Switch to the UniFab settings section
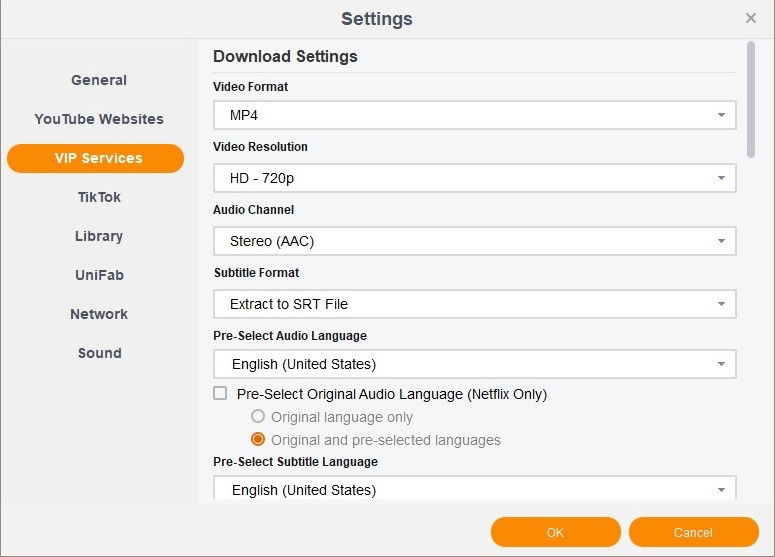775x557 pixels. point(99,275)
